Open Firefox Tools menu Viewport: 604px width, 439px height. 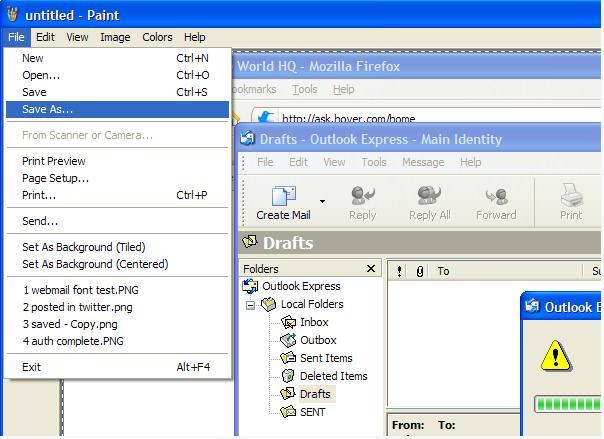pyautogui.click(x=304, y=89)
